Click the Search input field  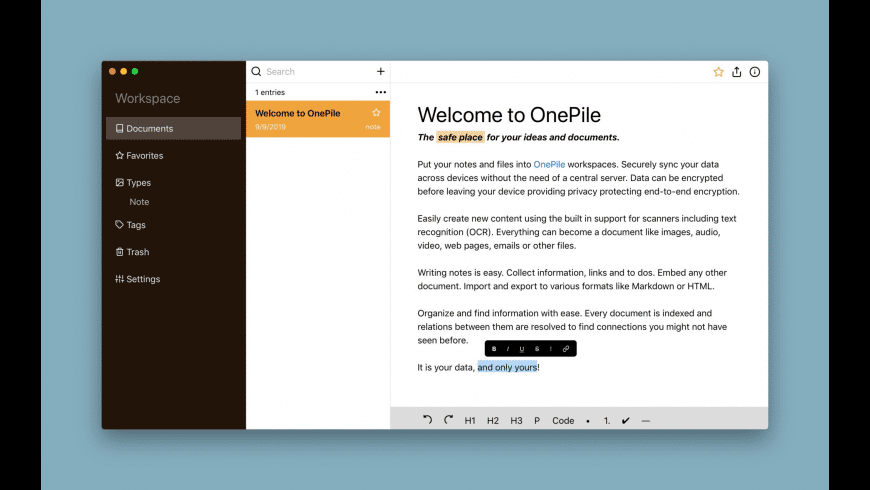319,71
